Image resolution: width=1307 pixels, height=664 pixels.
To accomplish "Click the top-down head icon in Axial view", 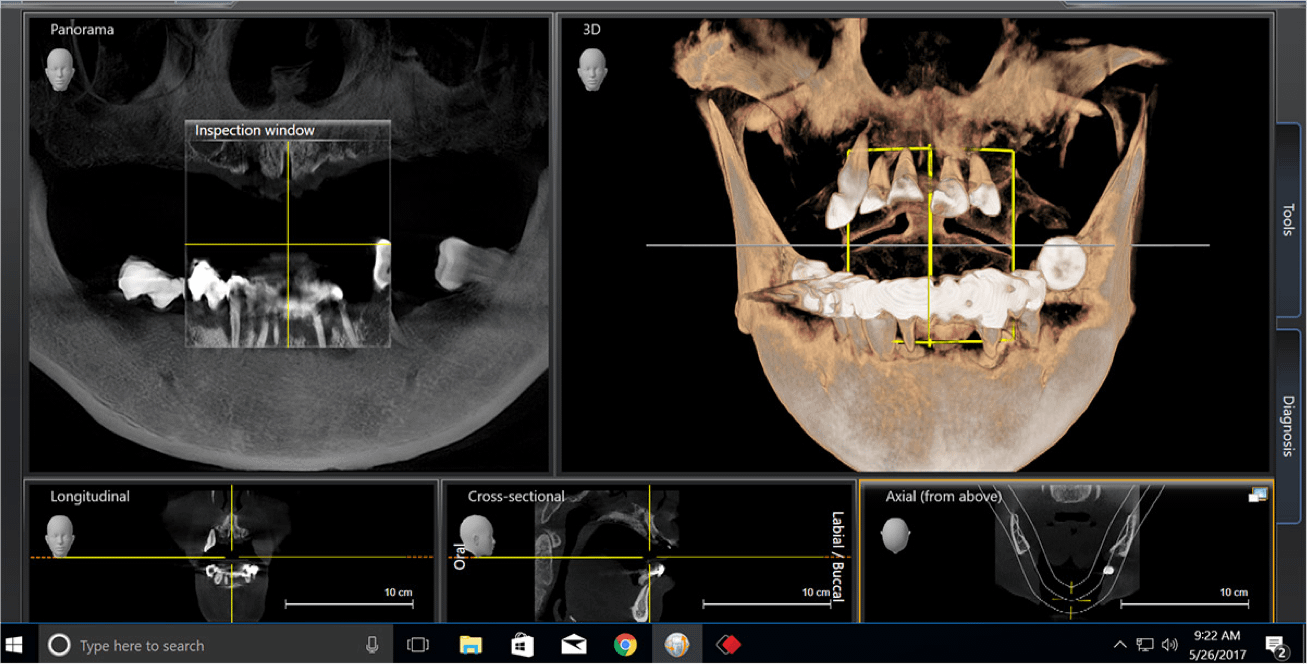I will [896, 535].
